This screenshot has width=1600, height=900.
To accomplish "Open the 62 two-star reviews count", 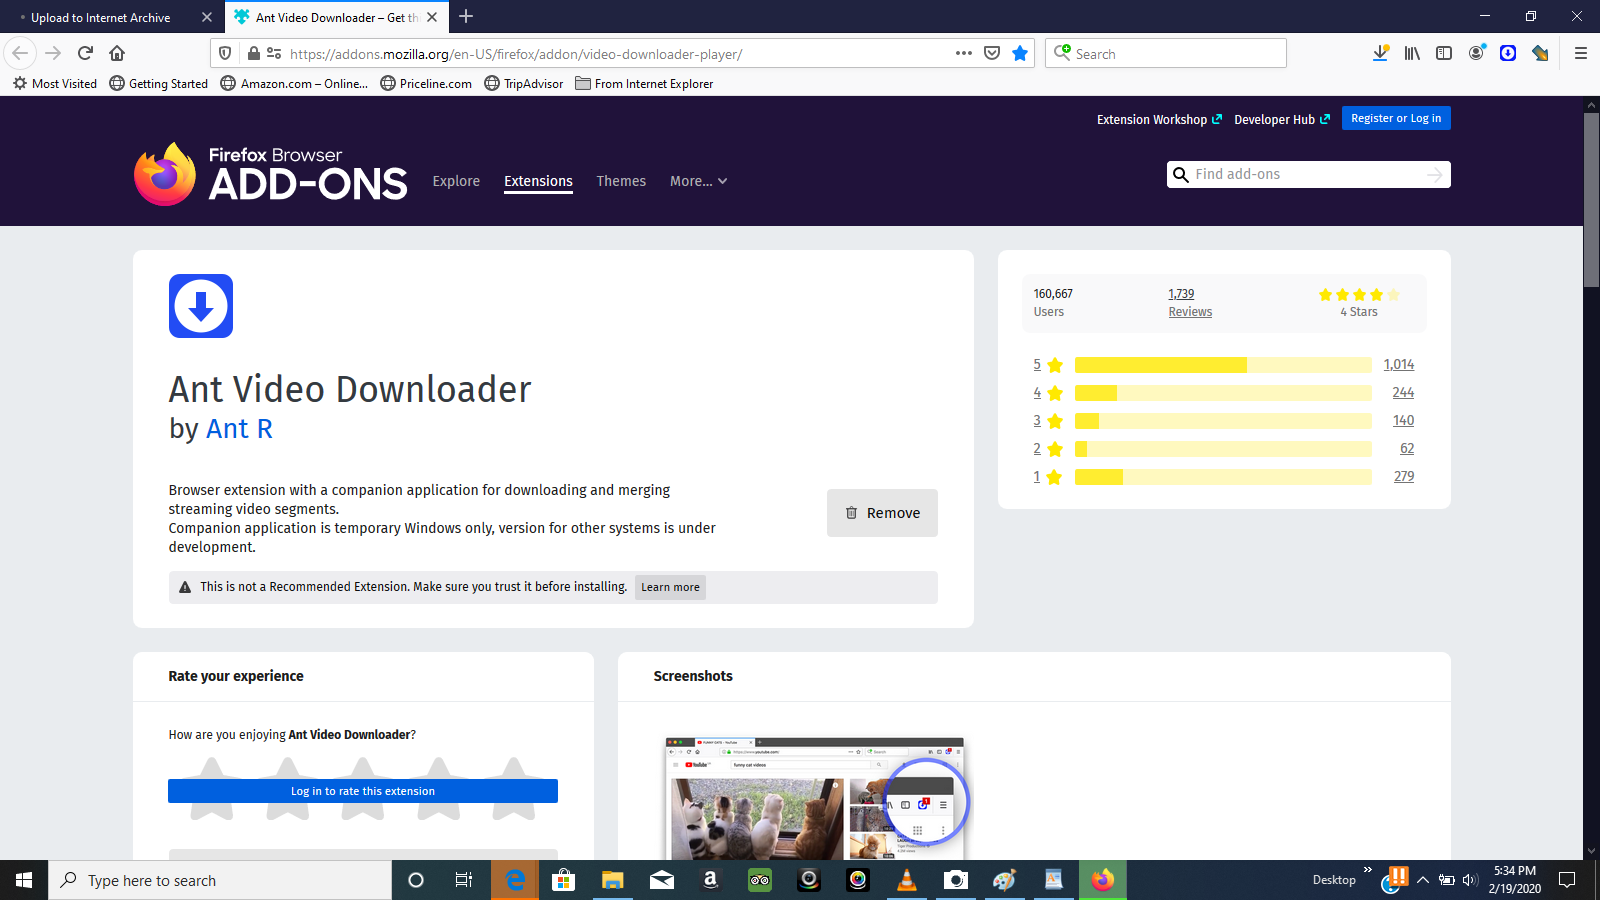I will point(1407,449).
